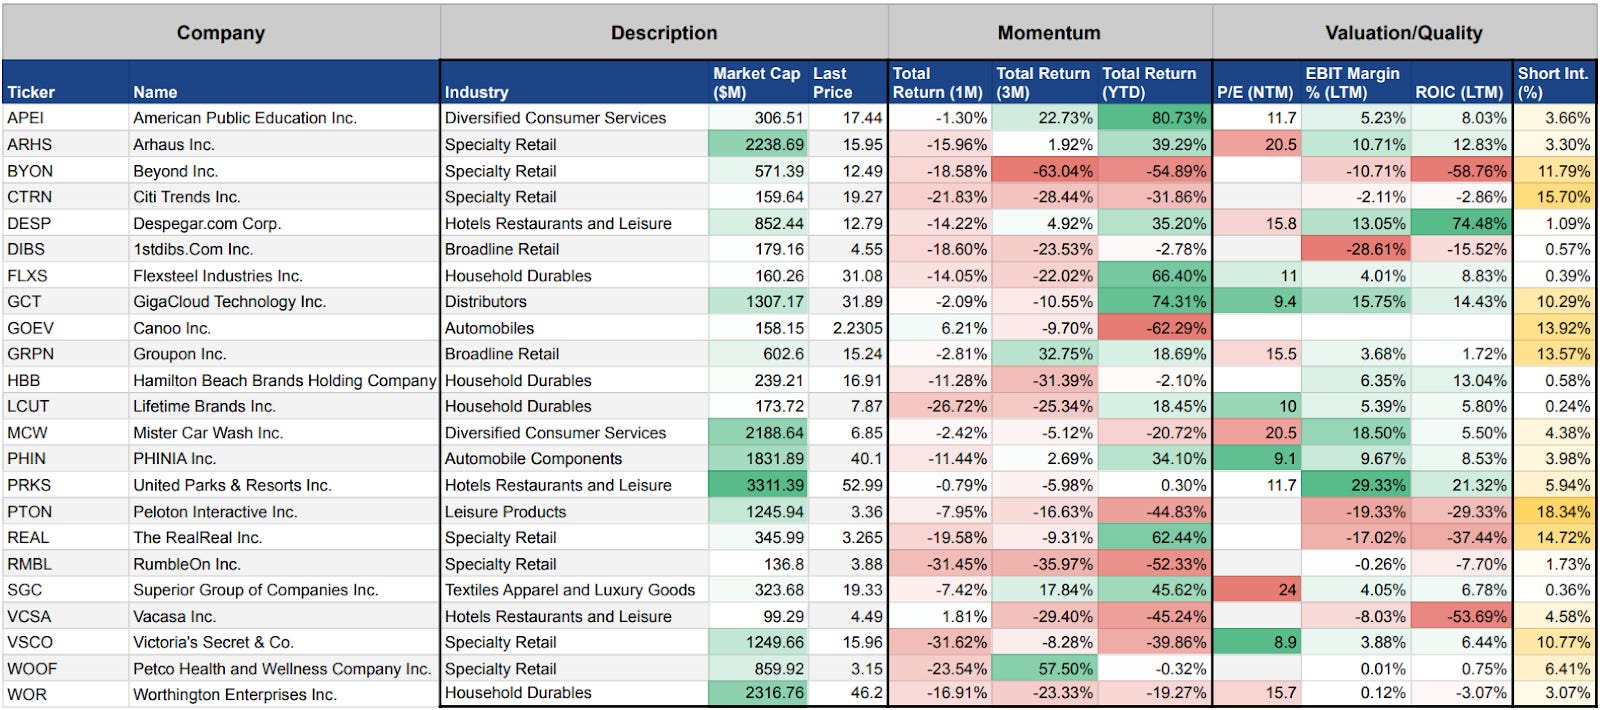Click the name Mister Car Wash Inc.
Screen dimensions: 1600x710
(208, 433)
